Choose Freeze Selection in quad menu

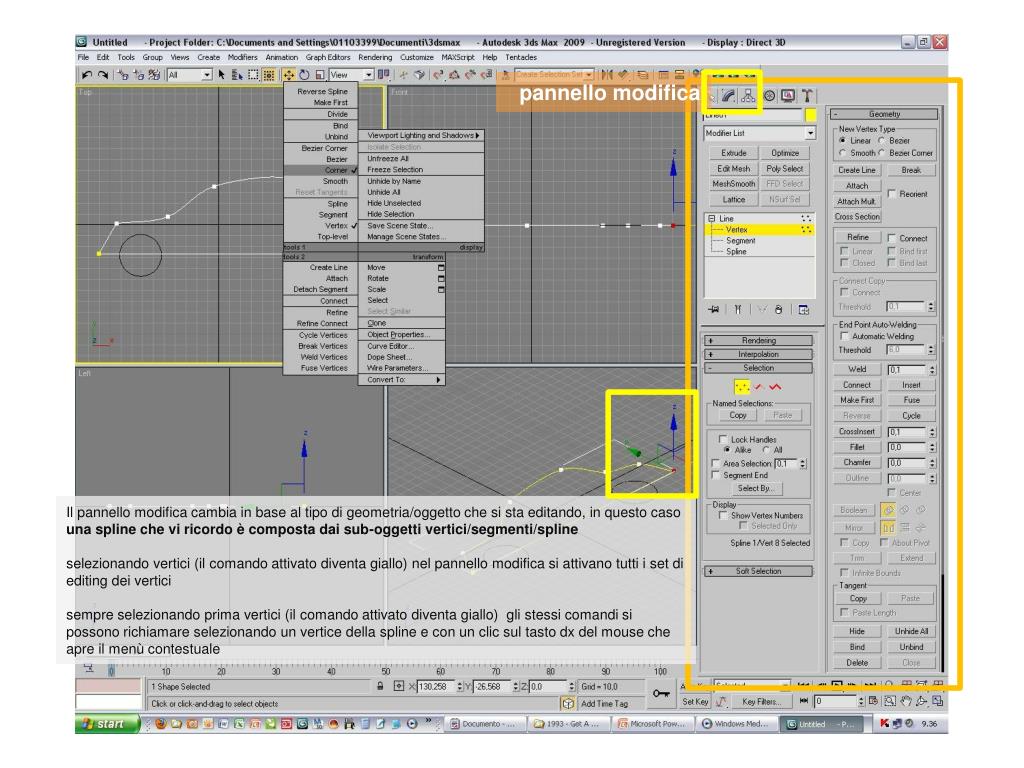coord(394,170)
